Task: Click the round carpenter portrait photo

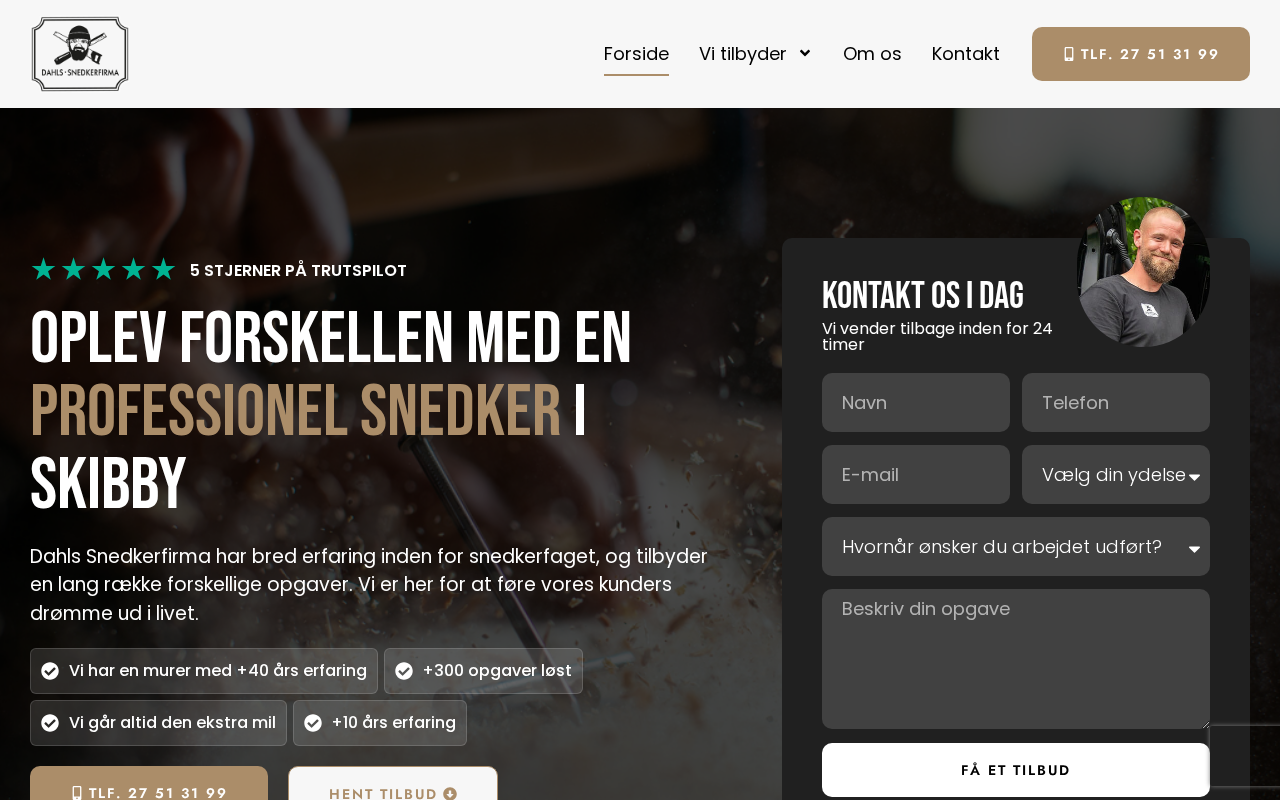Action: point(1143,272)
